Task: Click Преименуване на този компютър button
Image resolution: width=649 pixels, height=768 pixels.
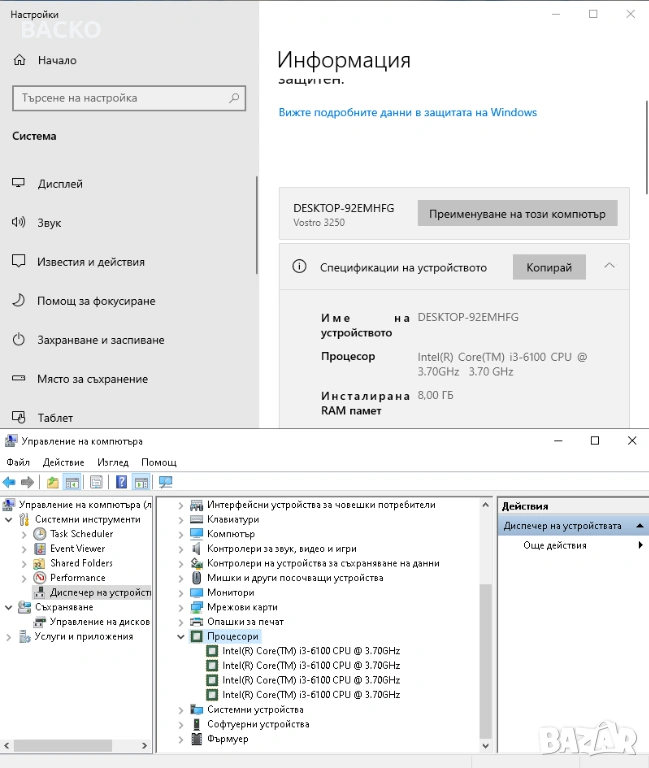Action: click(517, 214)
